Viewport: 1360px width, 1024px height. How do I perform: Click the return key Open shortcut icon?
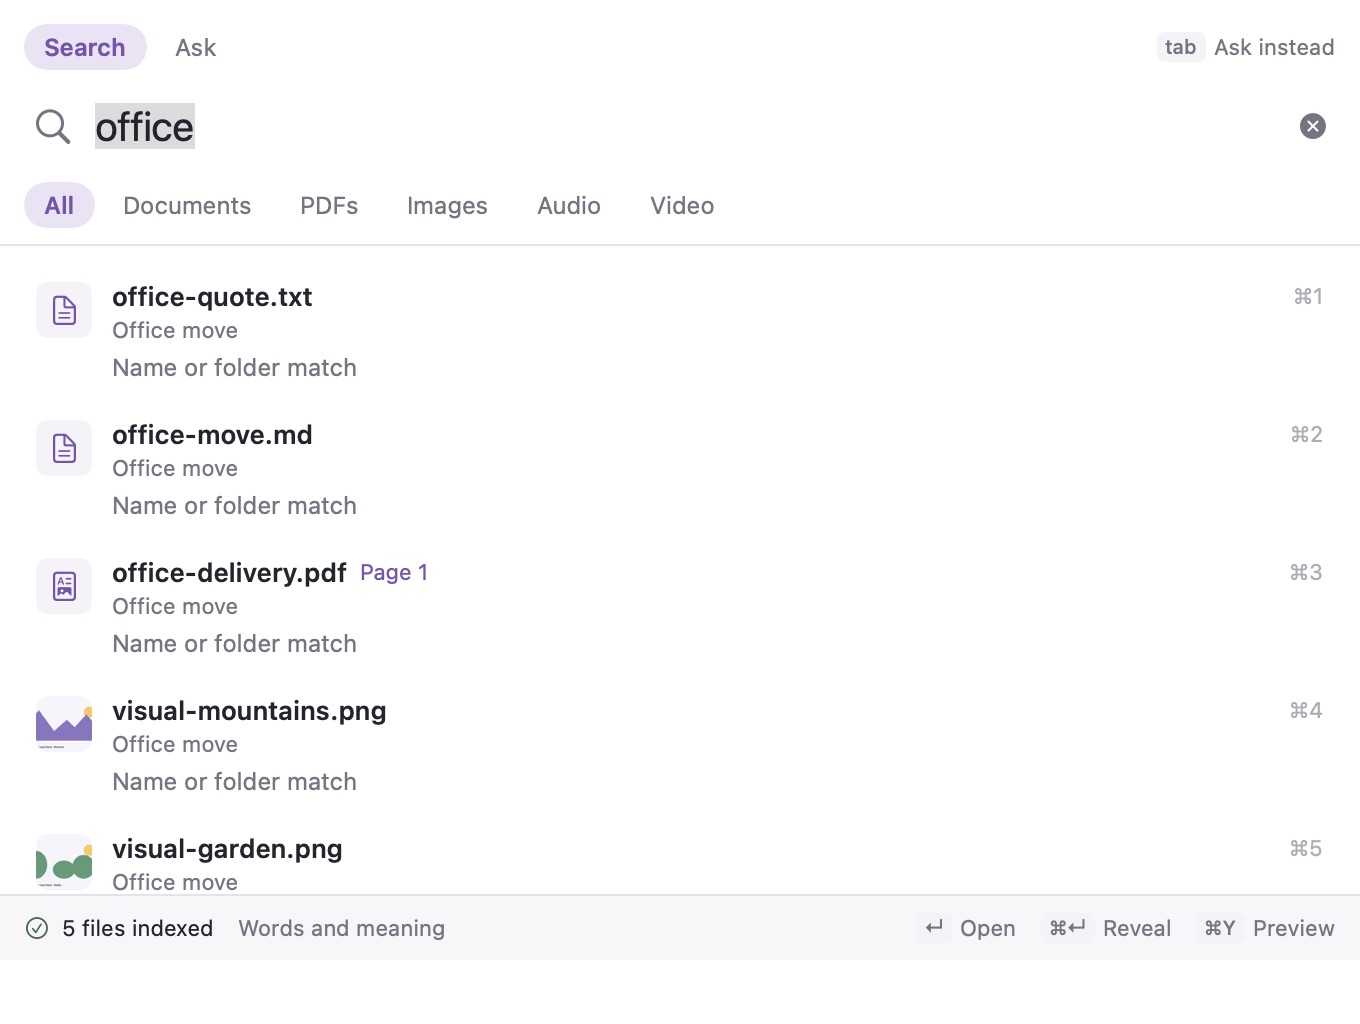click(x=934, y=928)
